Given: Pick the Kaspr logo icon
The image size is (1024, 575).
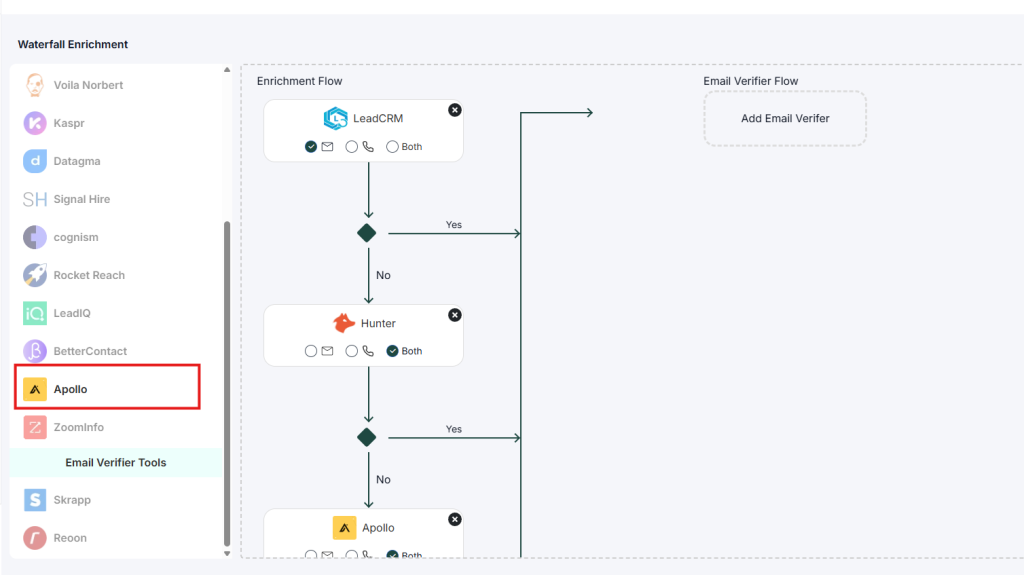Looking at the screenshot, I should [35, 123].
